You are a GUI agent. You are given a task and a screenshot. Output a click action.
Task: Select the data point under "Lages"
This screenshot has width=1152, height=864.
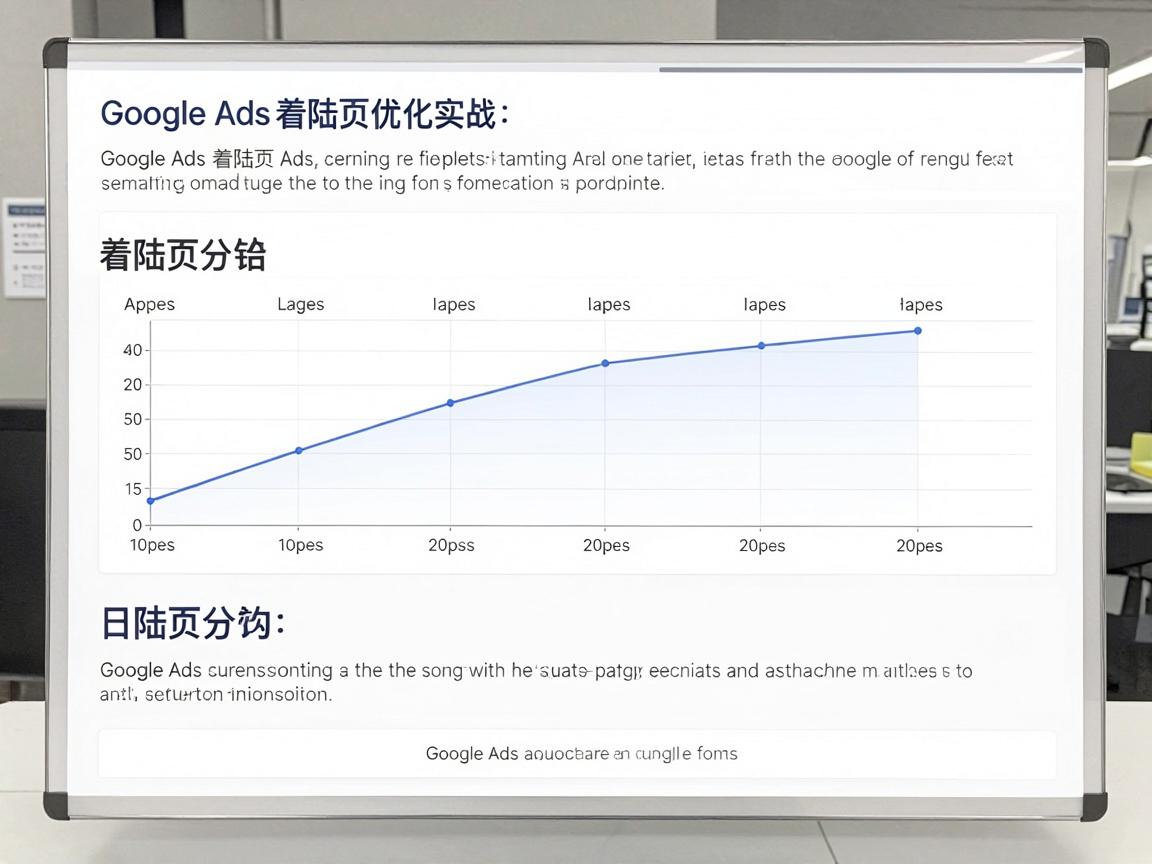298,450
